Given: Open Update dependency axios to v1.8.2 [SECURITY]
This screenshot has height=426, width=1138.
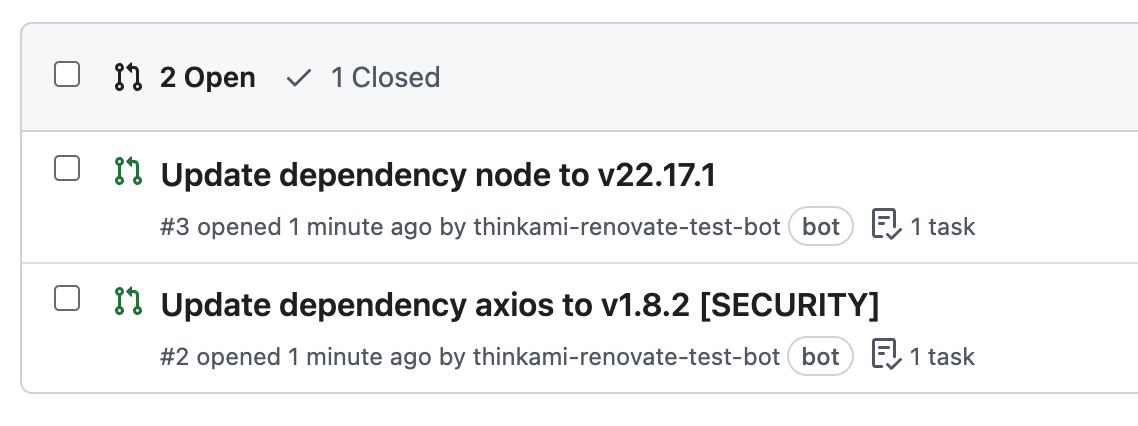Looking at the screenshot, I should click(x=520, y=306).
